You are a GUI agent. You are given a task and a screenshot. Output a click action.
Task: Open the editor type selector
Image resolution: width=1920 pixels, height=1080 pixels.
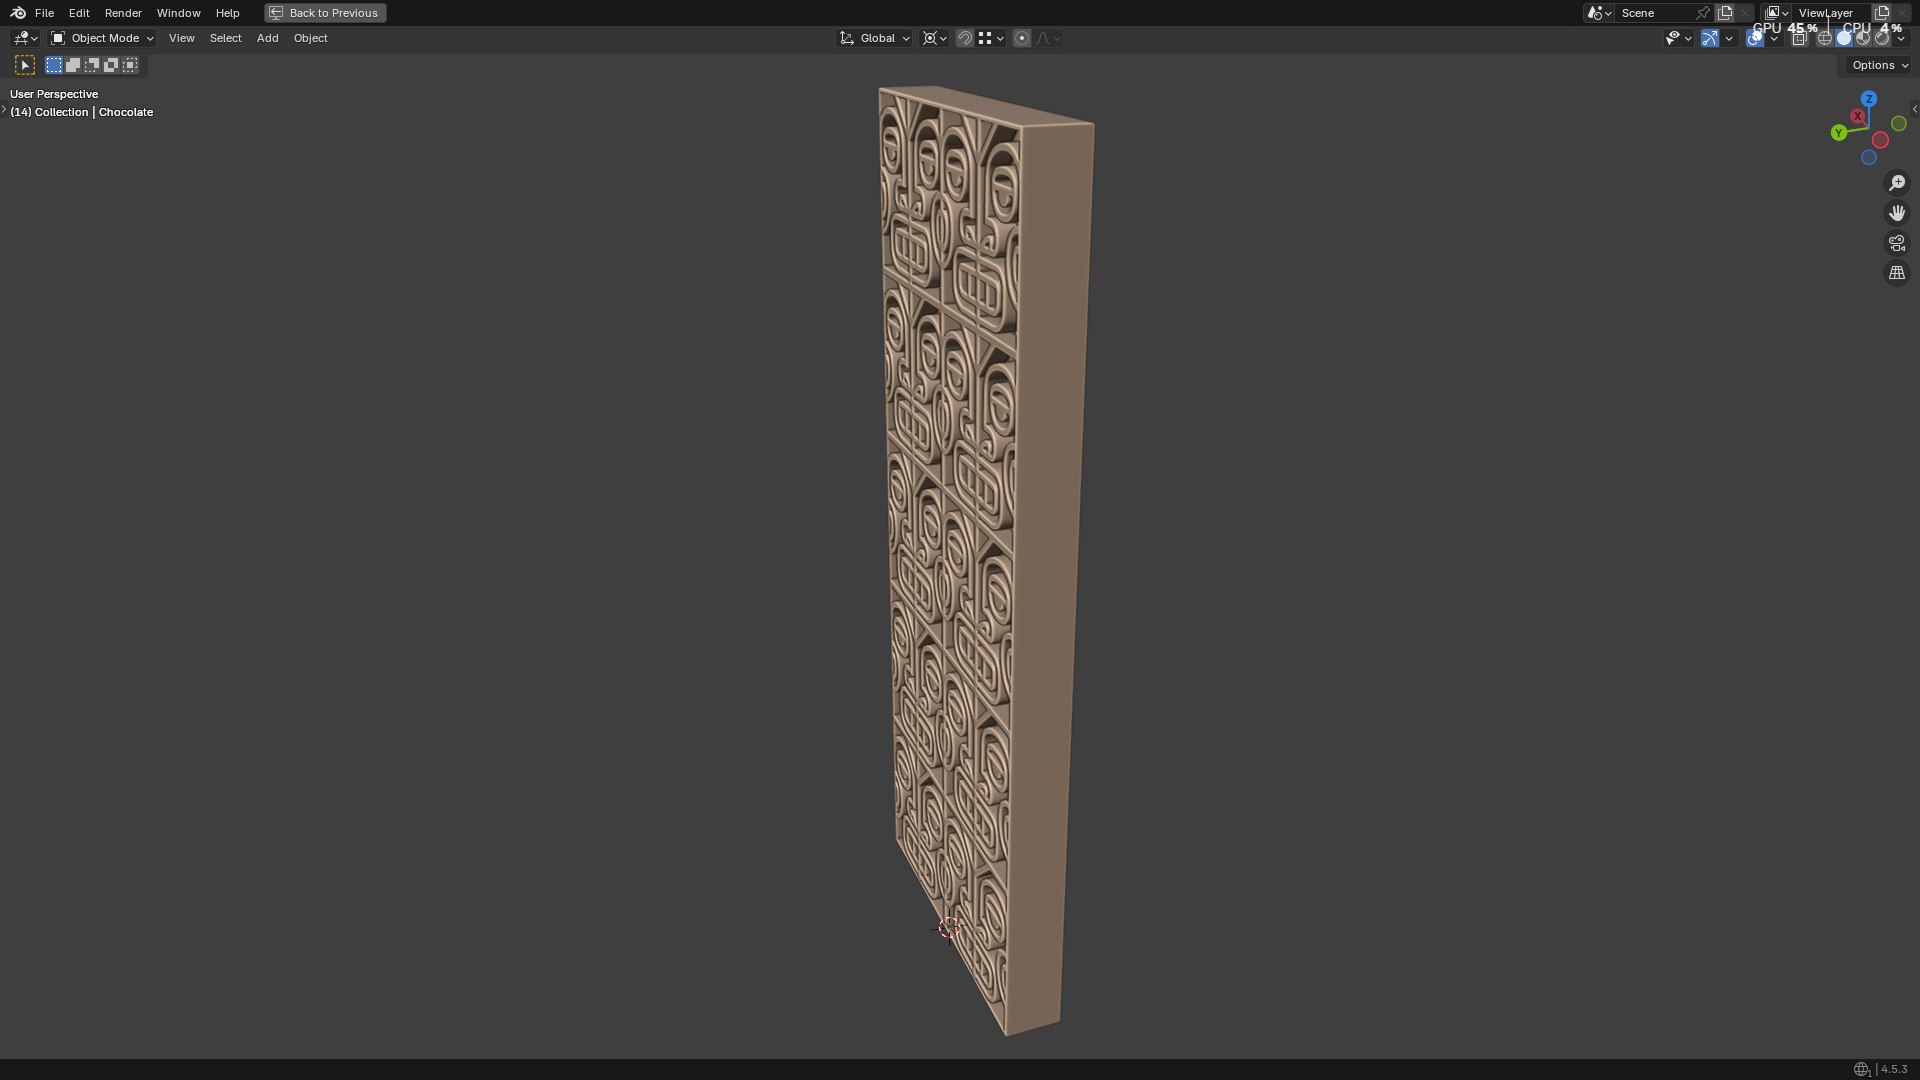[x=25, y=38]
